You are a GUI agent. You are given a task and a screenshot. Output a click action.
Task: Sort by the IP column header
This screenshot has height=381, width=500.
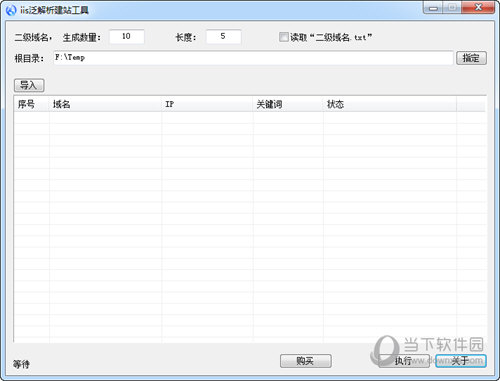click(x=207, y=104)
